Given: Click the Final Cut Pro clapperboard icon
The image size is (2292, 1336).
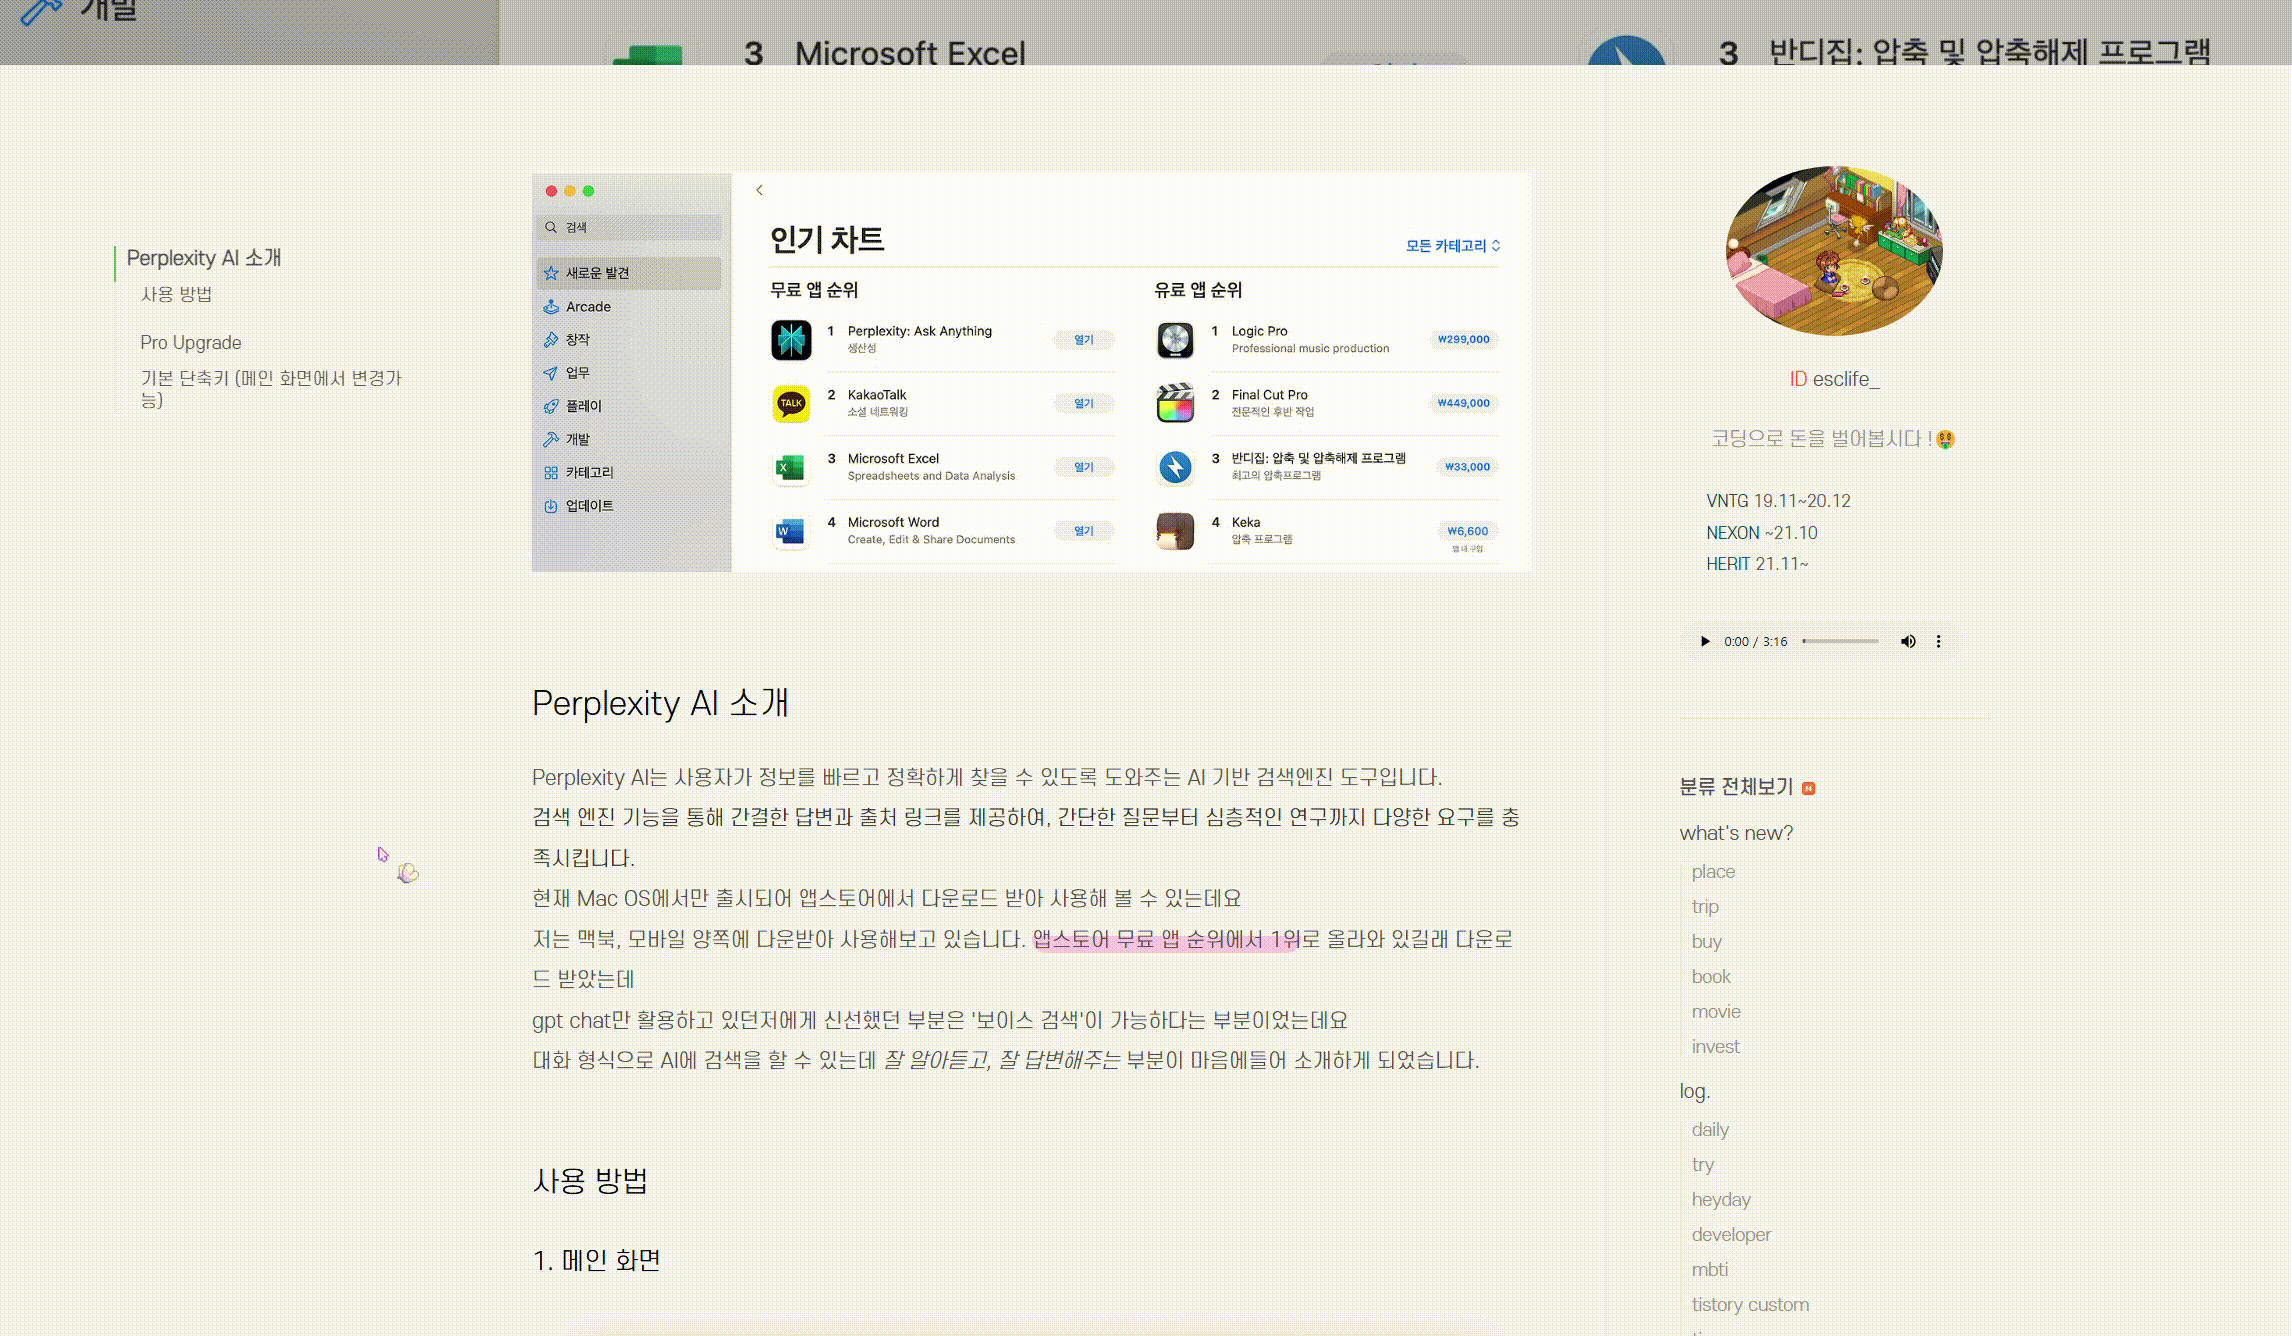Looking at the screenshot, I should tap(1175, 404).
